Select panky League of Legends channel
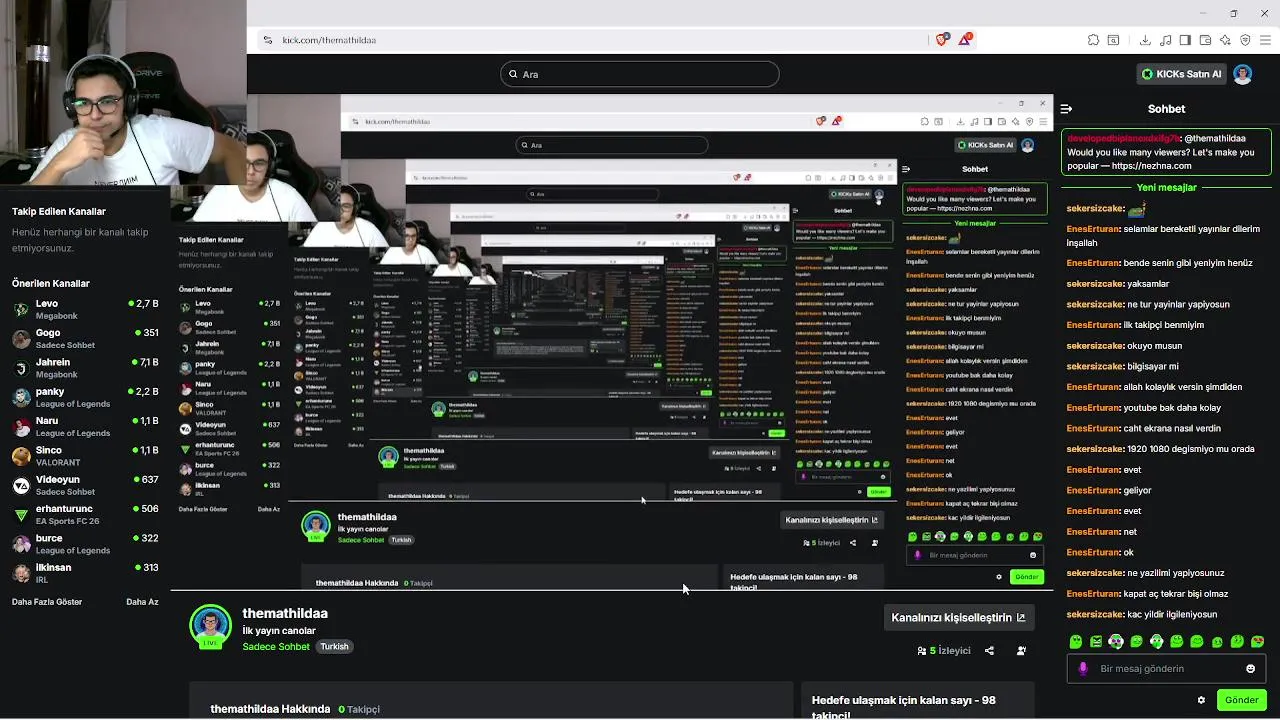The image size is (1280, 720). tap(86, 397)
